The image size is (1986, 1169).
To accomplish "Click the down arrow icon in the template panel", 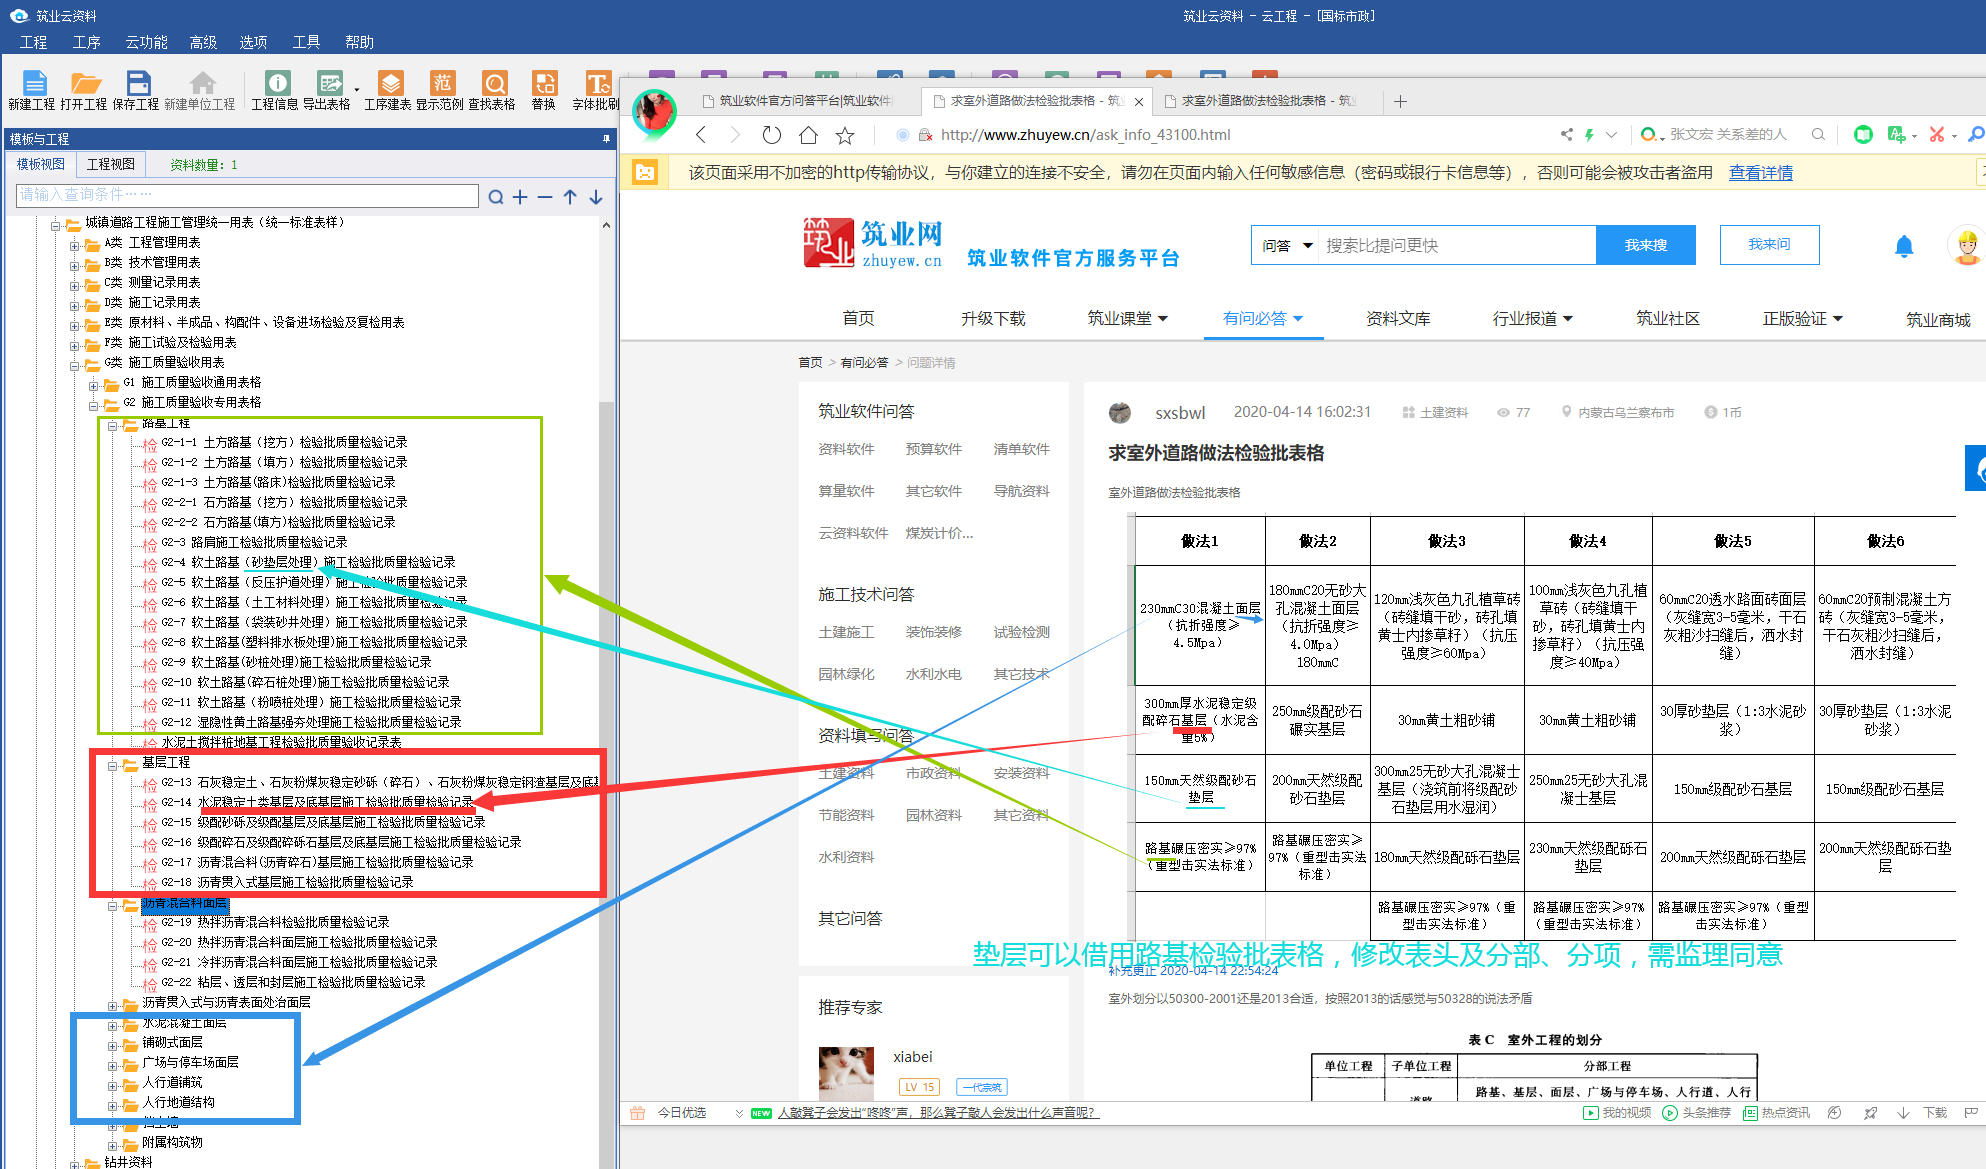I will (596, 197).
